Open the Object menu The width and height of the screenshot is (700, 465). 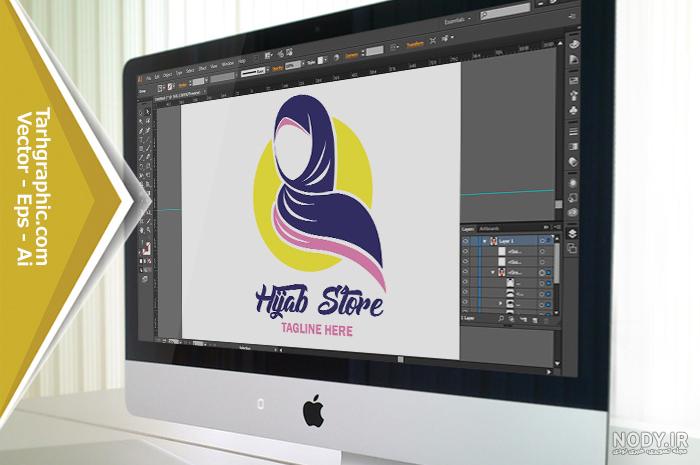(x=167, y=75)
